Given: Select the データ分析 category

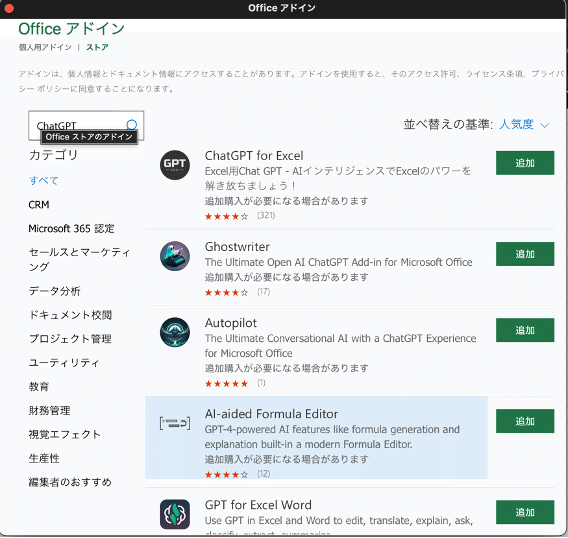Looking at the screenshot, I should pos(54,291).
